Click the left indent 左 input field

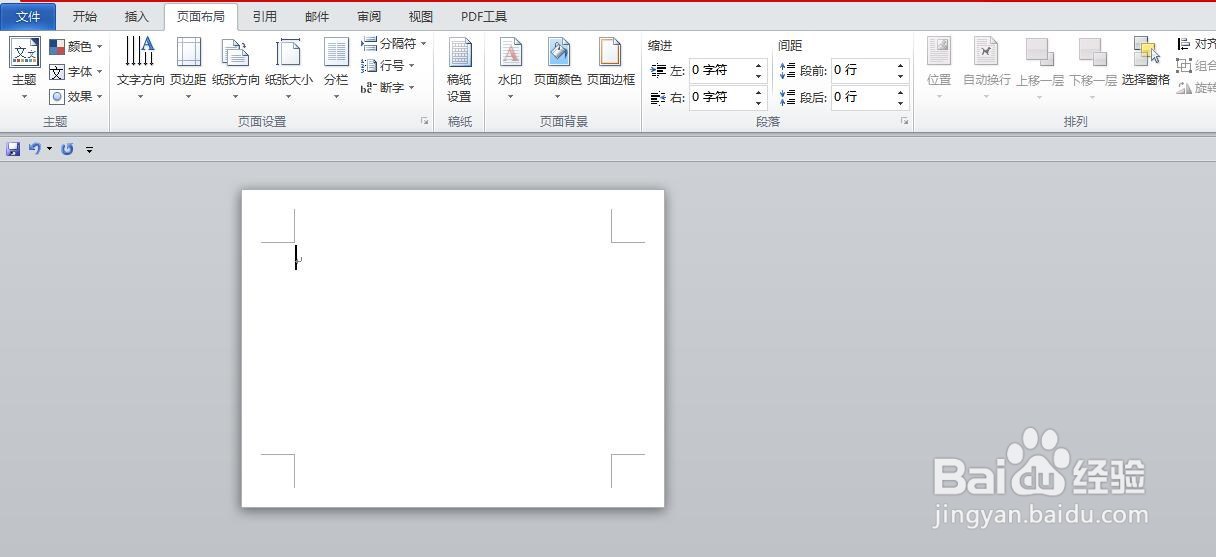click(x=720, y=70)
